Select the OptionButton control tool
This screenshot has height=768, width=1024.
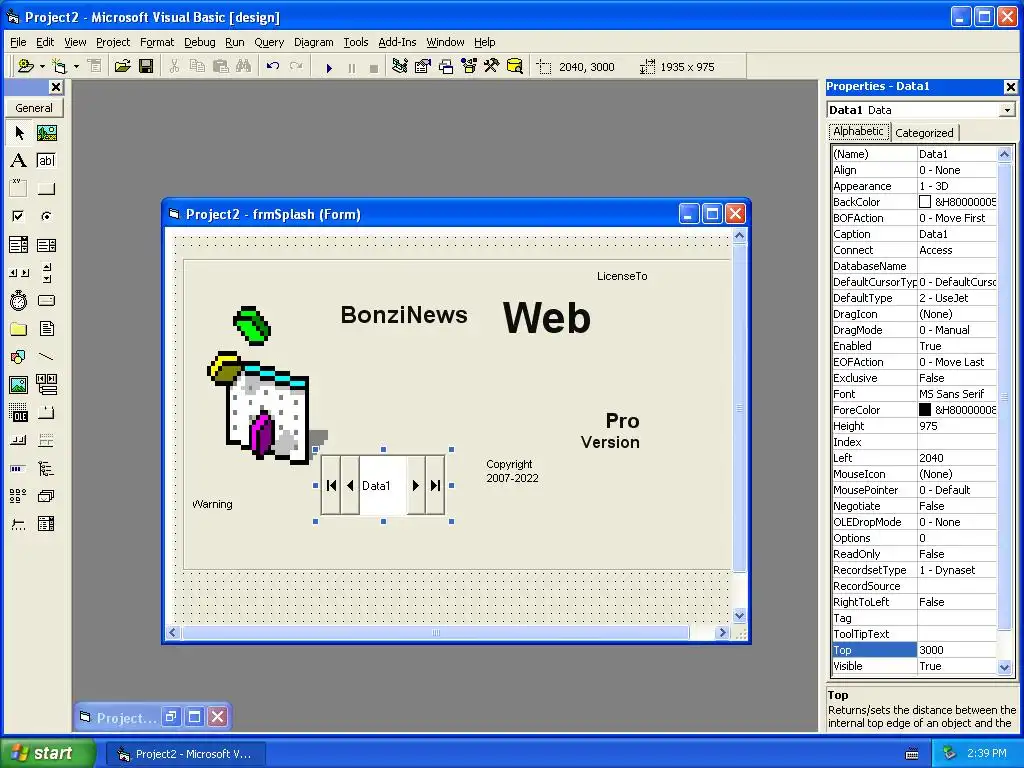click(x=46, y=216)
